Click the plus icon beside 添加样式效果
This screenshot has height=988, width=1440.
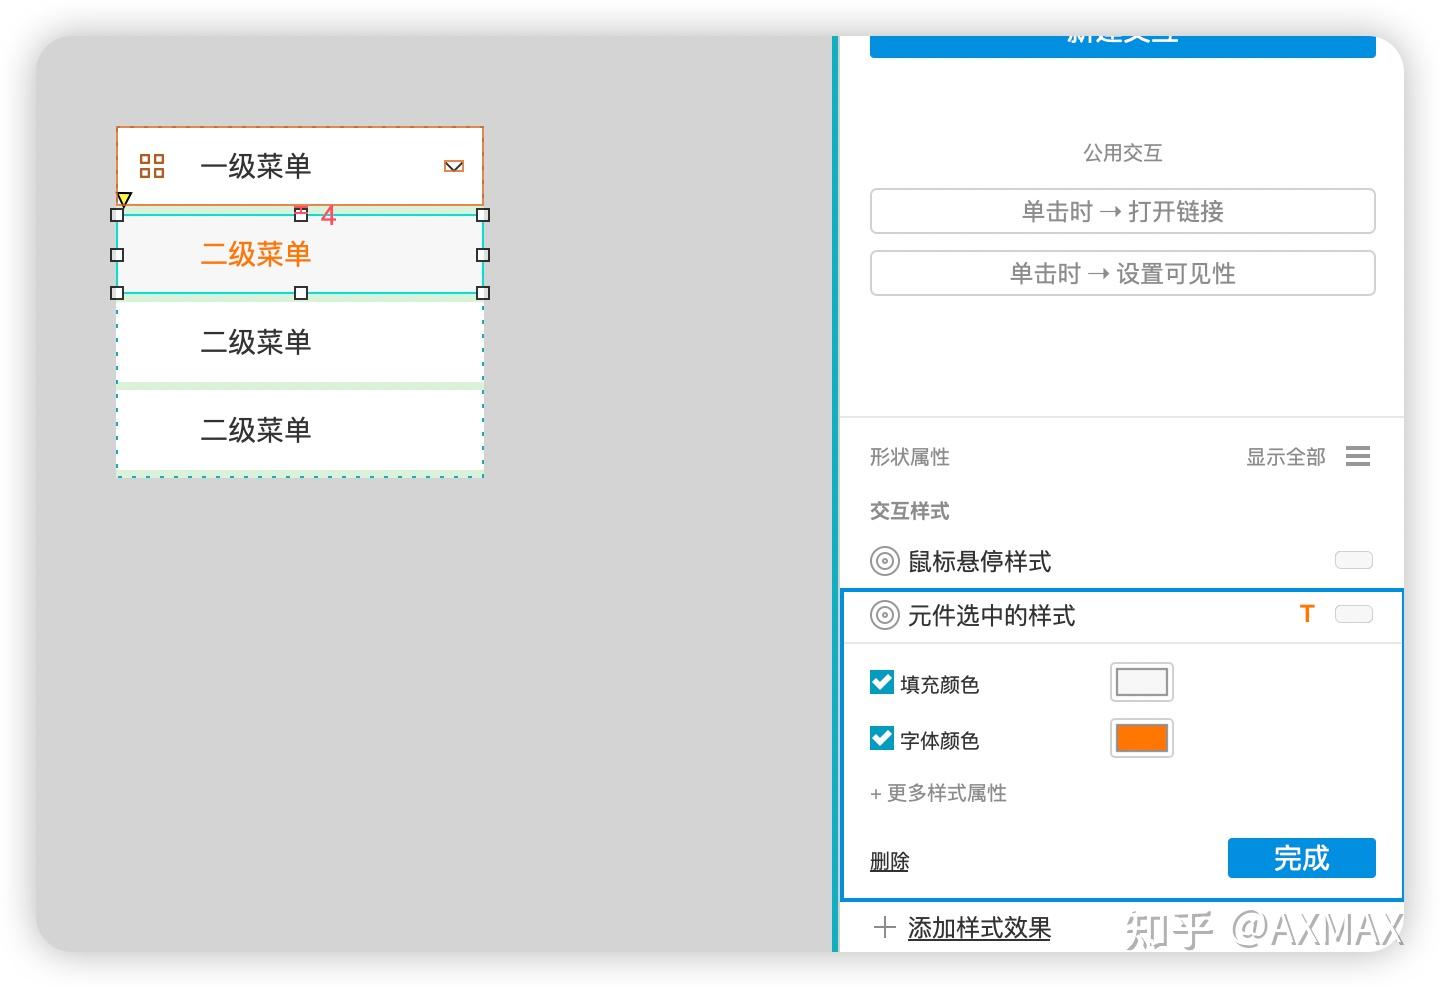coord(885,927)
